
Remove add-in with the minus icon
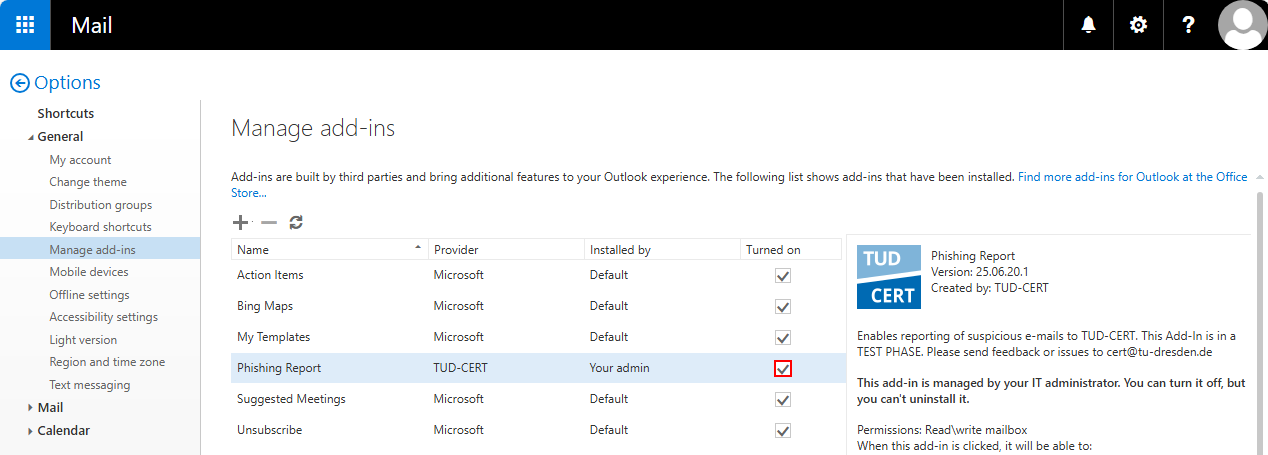[x=268, y=222]
